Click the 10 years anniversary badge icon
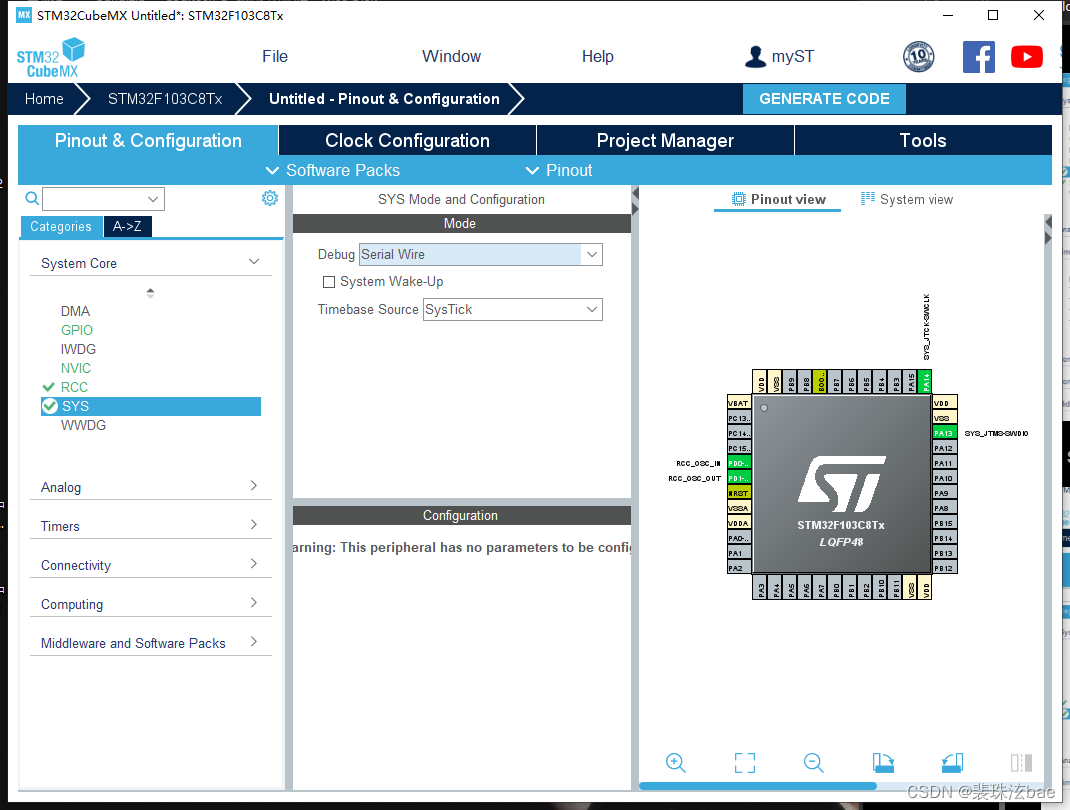1070x810 pixels. coord(919,57)
